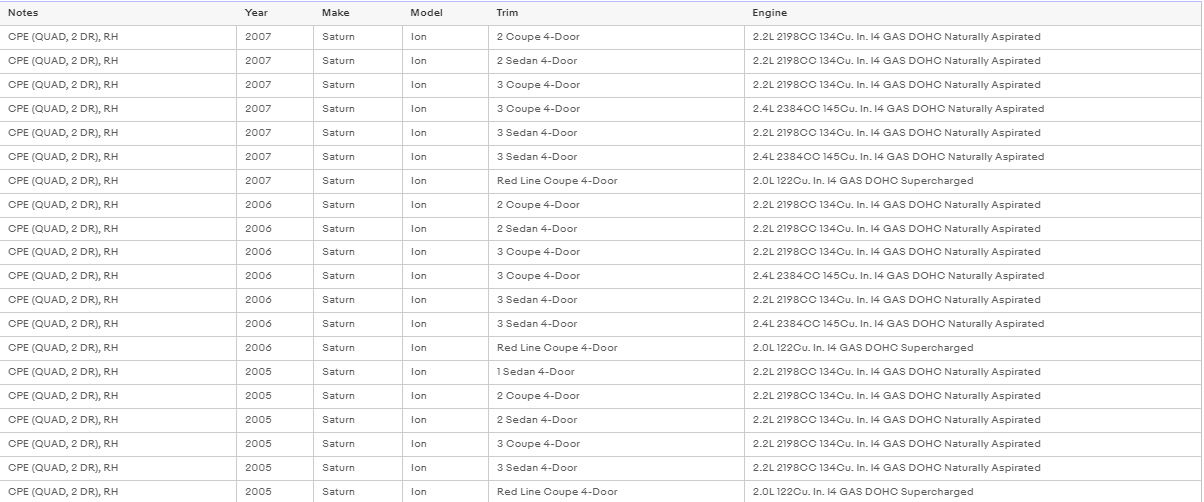Click first row's 2.2L engine cell
Image resolution: width=1204 pixels, height=502 pixels.
(x=974, y=37)
